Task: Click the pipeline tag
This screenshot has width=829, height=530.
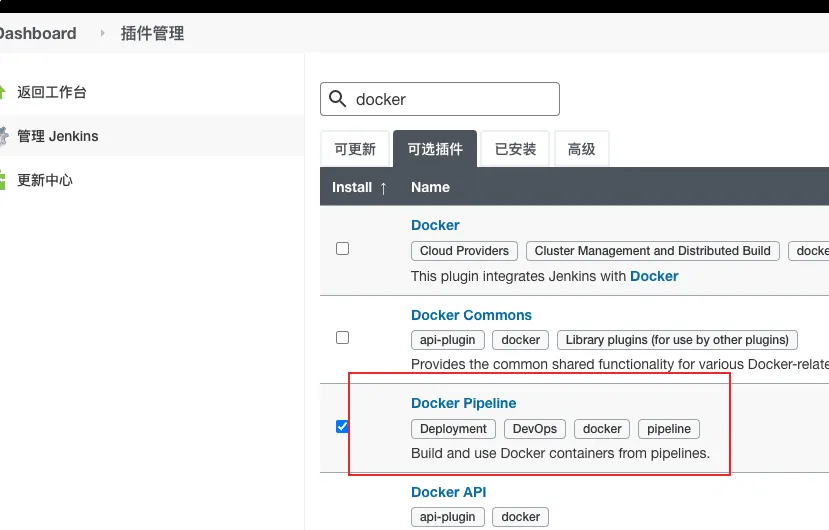Action: pyautogui.click(x=669, y=428)
